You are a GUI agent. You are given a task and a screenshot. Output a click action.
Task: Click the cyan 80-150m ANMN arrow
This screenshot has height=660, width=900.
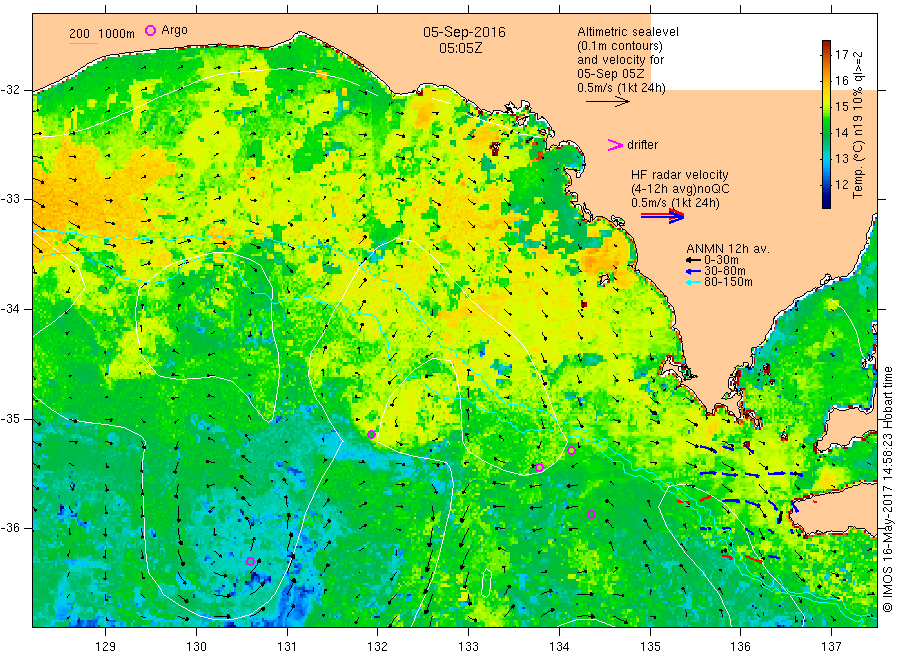click(694, 282)
